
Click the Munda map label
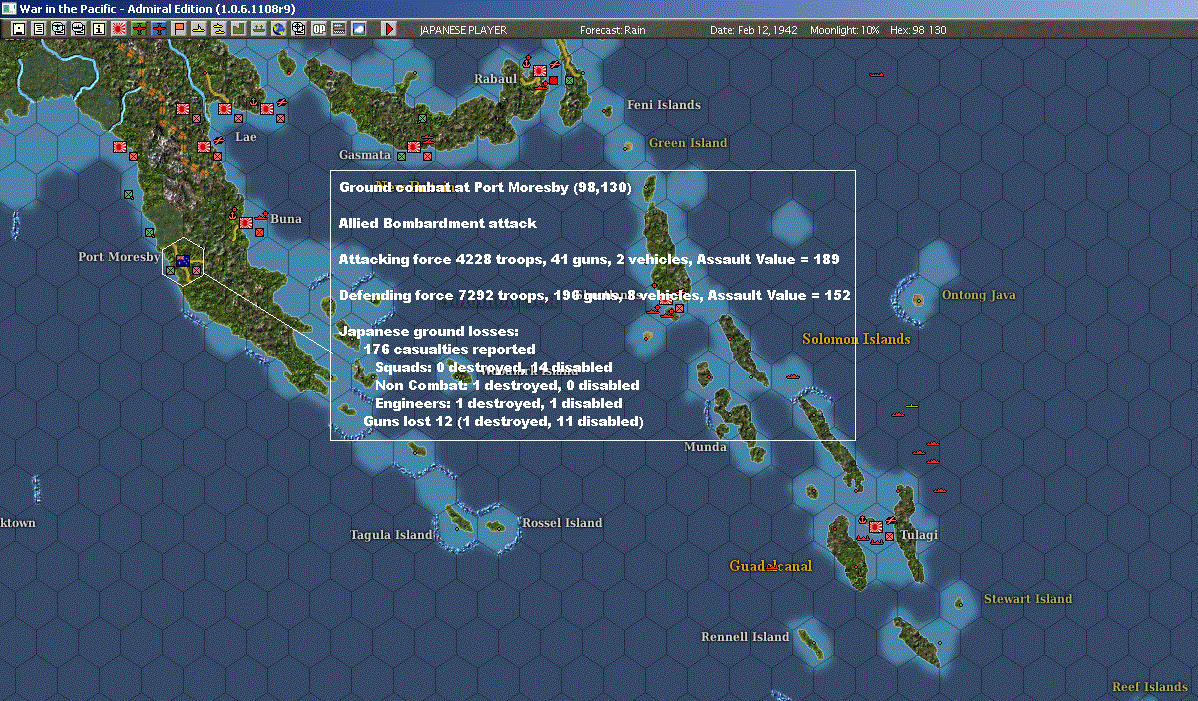point(705,447)
